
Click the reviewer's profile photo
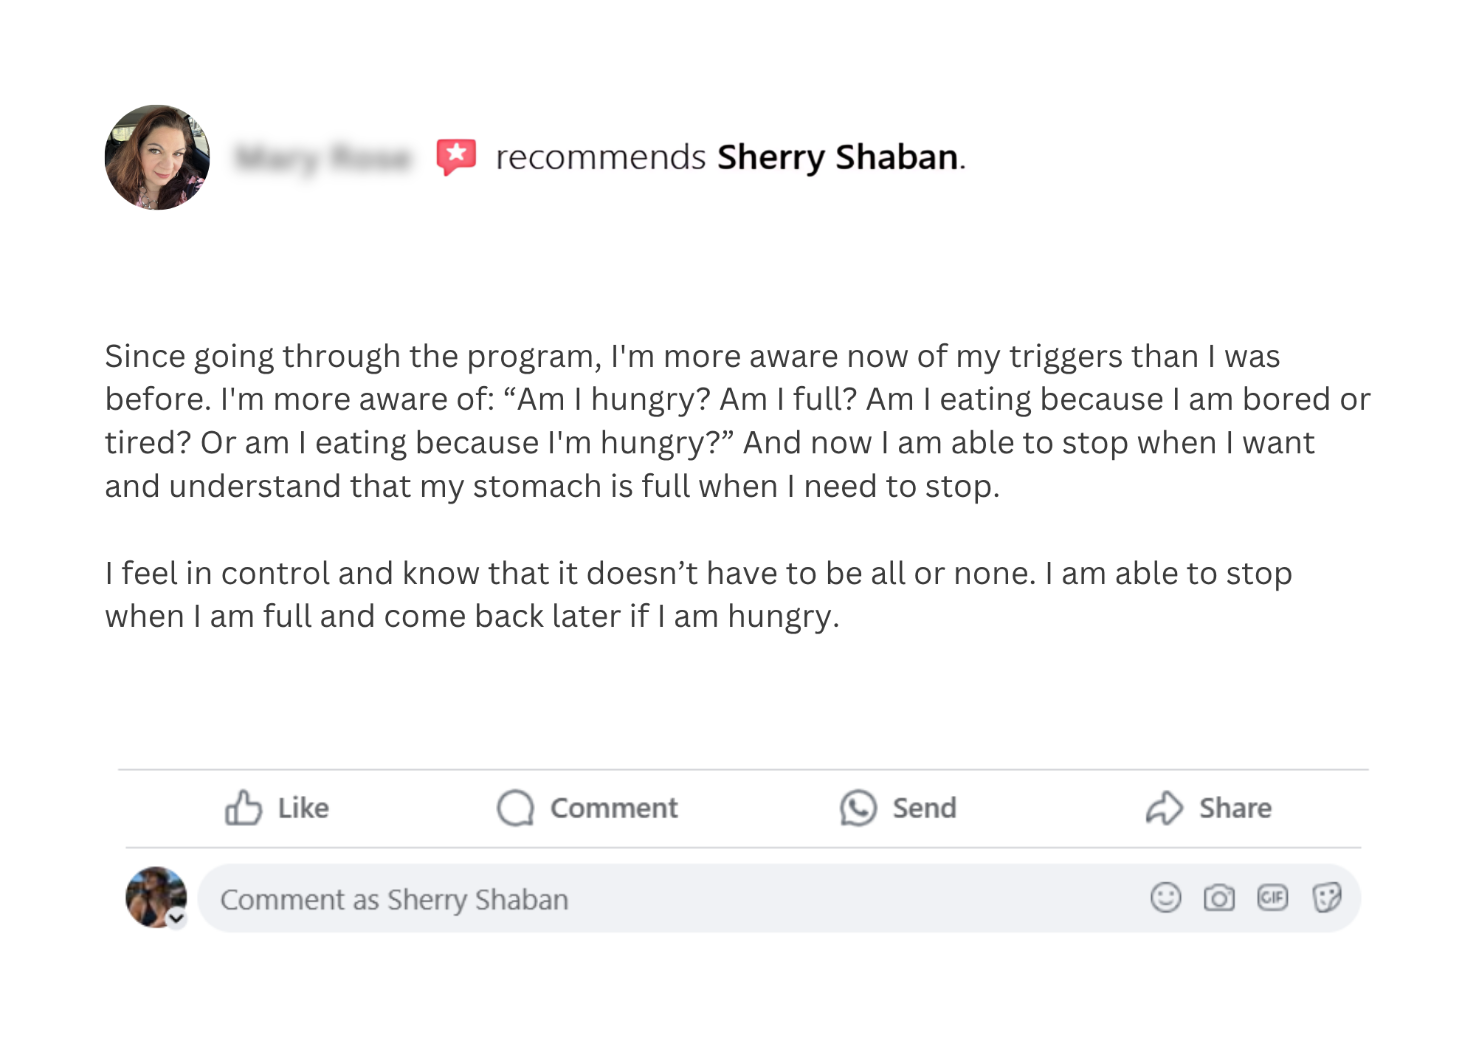(x=157, y=157)
